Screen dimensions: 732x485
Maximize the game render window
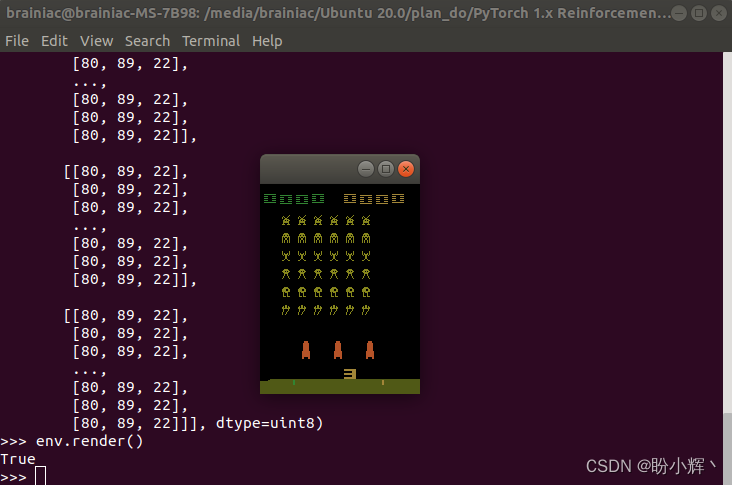coord(386,169)
